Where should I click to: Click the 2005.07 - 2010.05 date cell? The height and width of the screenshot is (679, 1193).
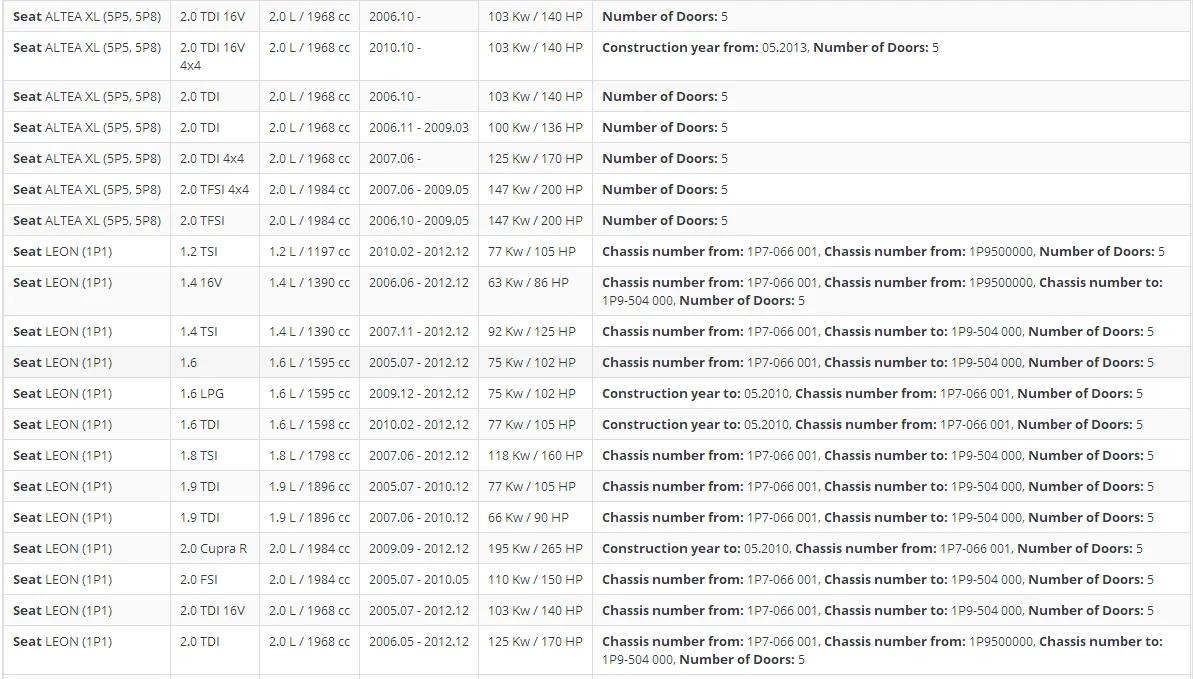418,580
